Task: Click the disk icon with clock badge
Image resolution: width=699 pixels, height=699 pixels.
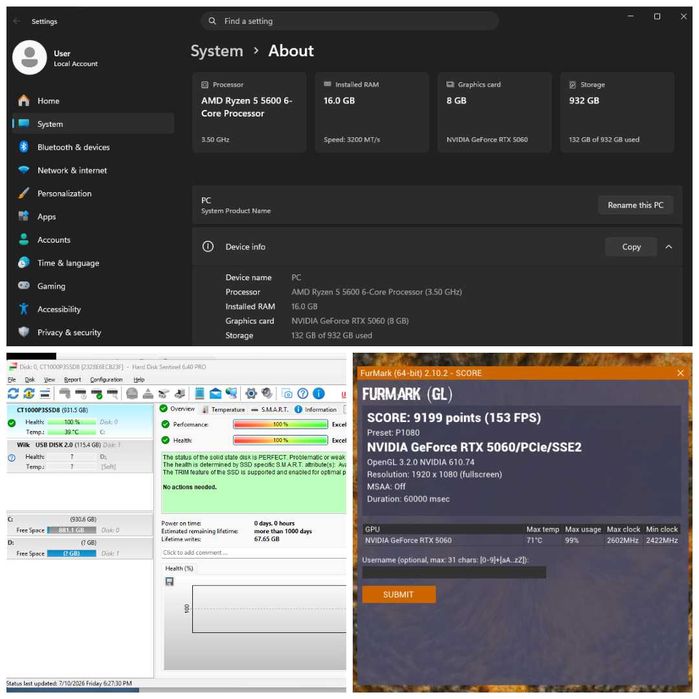Action: click(x=81, y=393)
